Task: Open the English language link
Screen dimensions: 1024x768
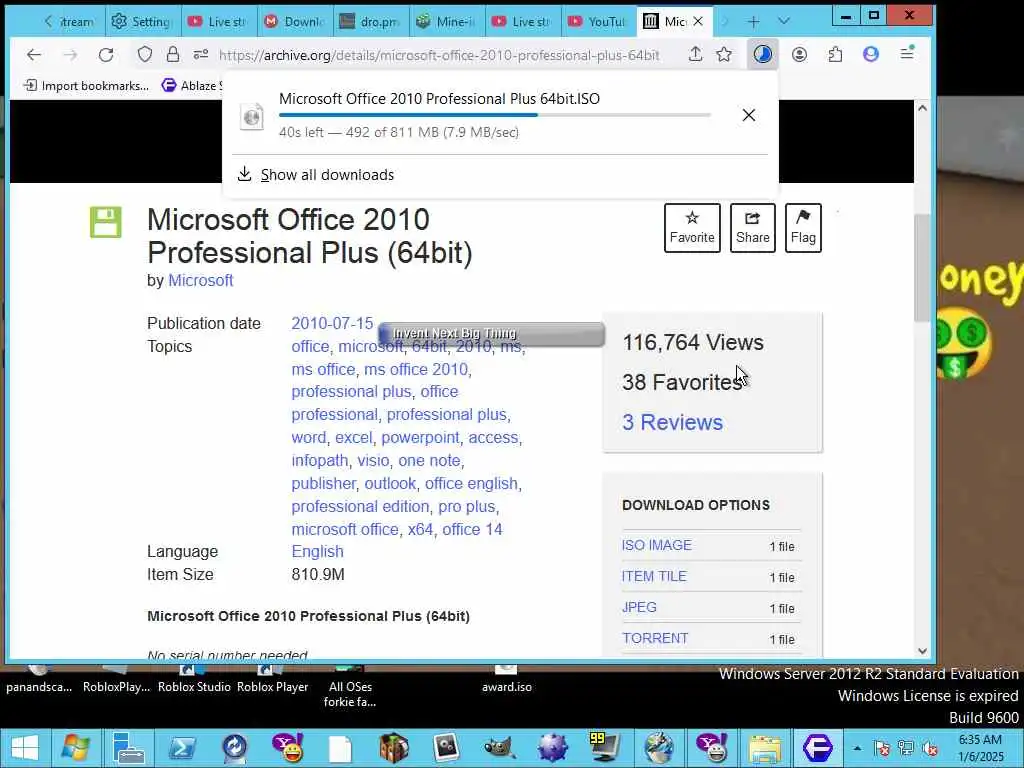Action: (x=317, y=551)
